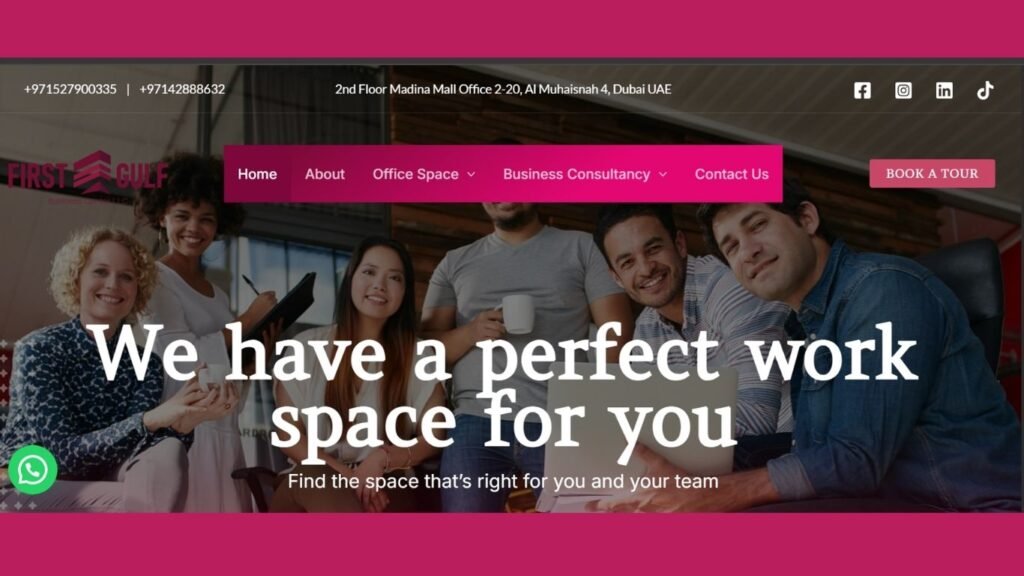The height and width of the screenshot is (576, 1024).
Task: Select Business Consultancy in the navigation bar
Action: [576, 174]
